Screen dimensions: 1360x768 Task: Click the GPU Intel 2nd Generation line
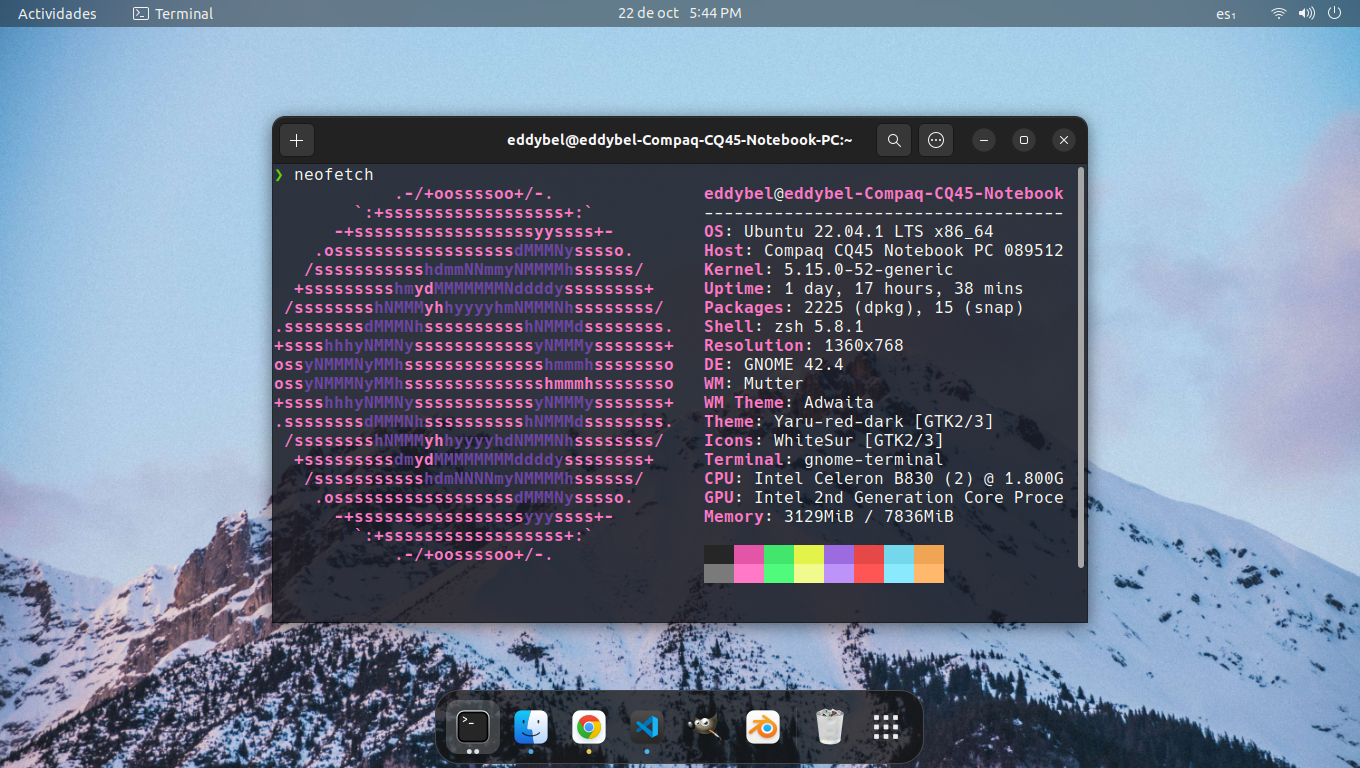pos(884,498)
